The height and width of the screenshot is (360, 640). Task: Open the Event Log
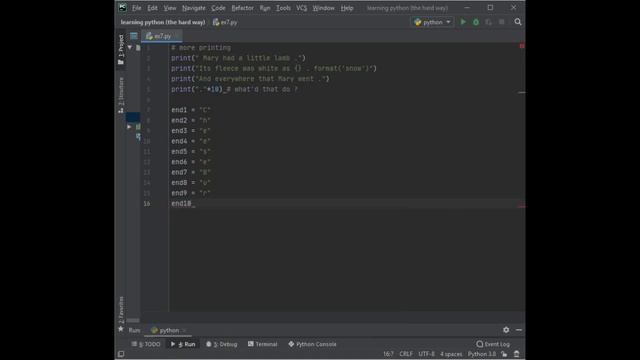493,344
